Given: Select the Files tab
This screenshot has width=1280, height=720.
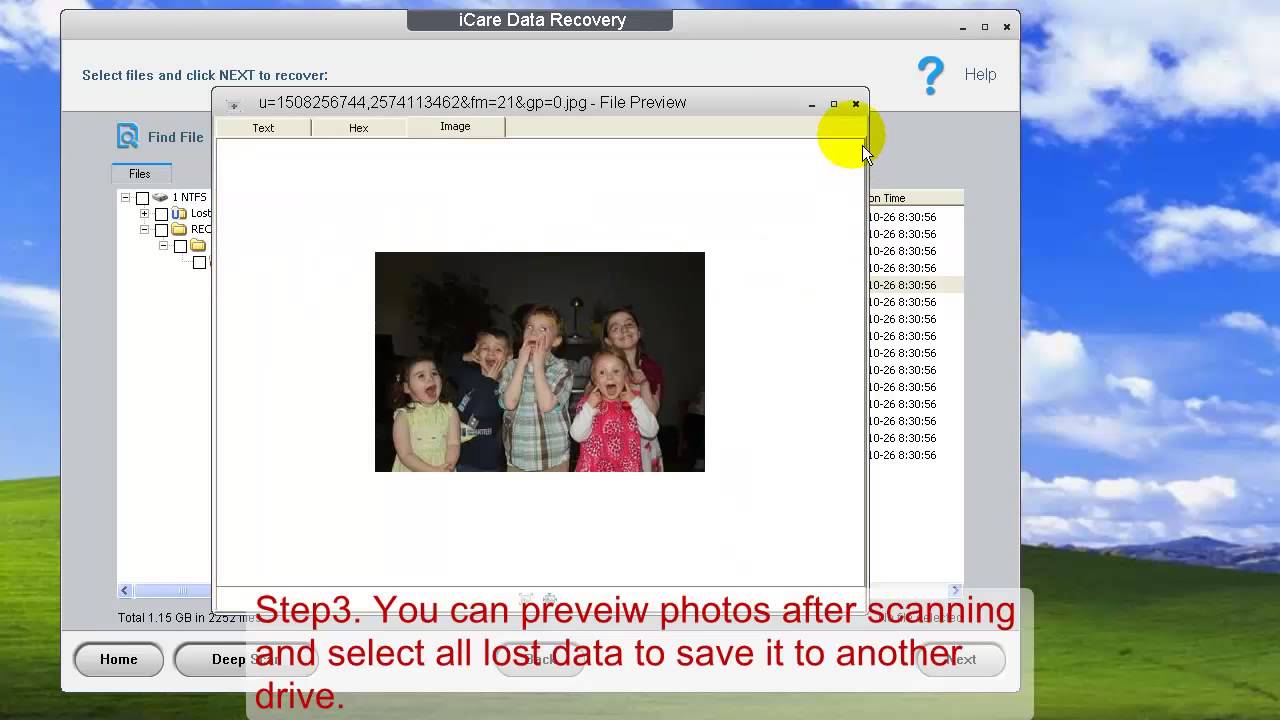Looking at the screenshot, I should pyautogui.click(x=140, y=173).
